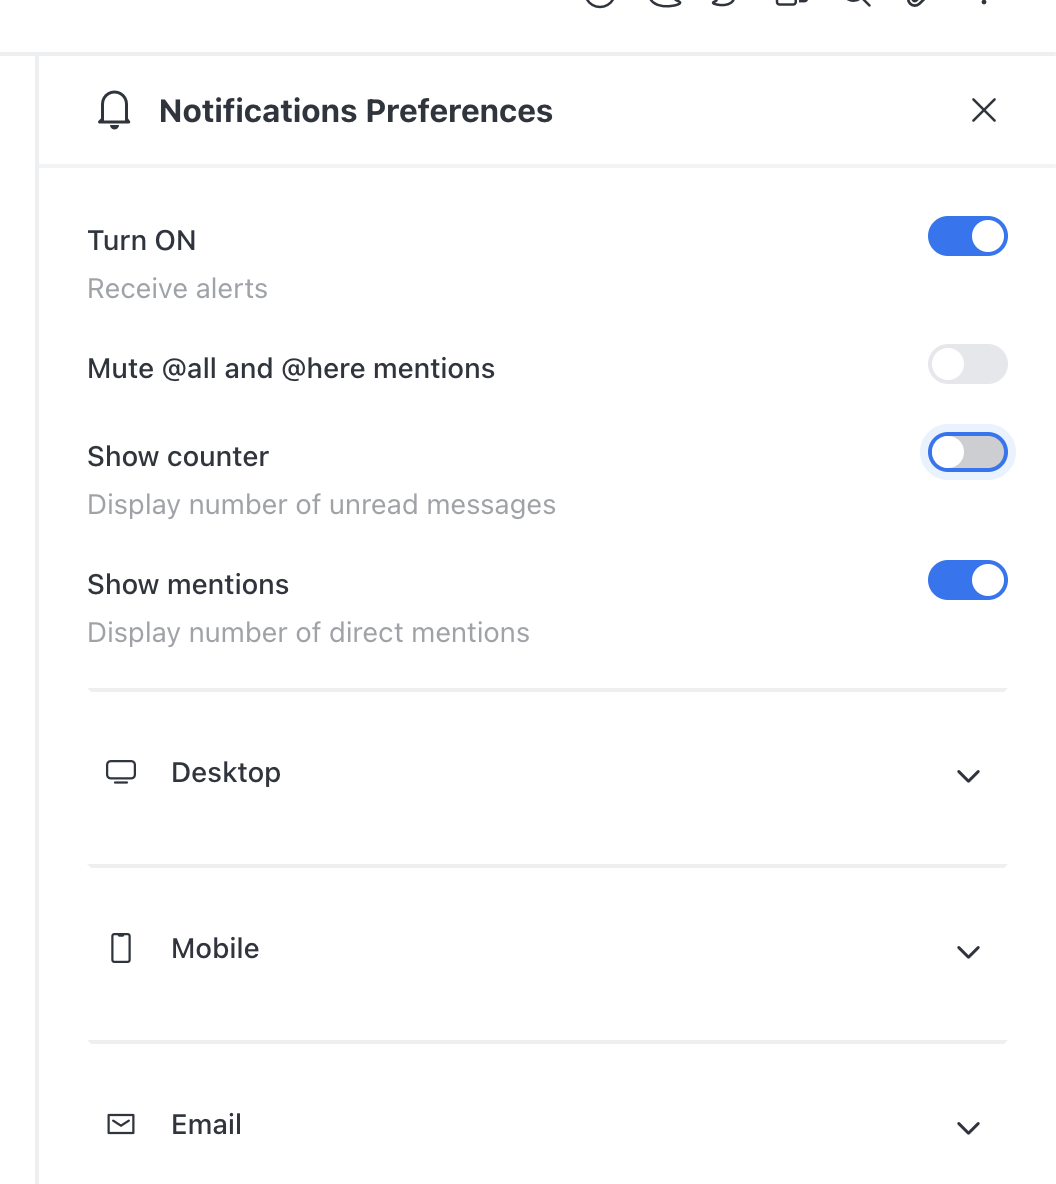Click the bell icon beside Notifications Preferences

pyautogui.click(x=114, y=110)
